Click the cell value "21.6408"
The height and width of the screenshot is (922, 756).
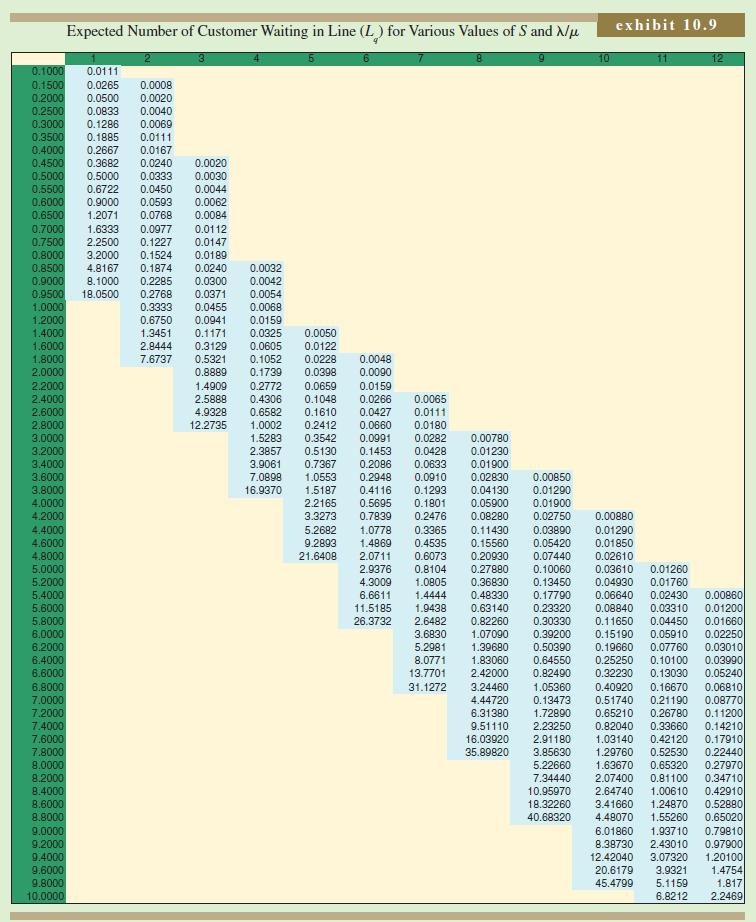click(318, 556)
